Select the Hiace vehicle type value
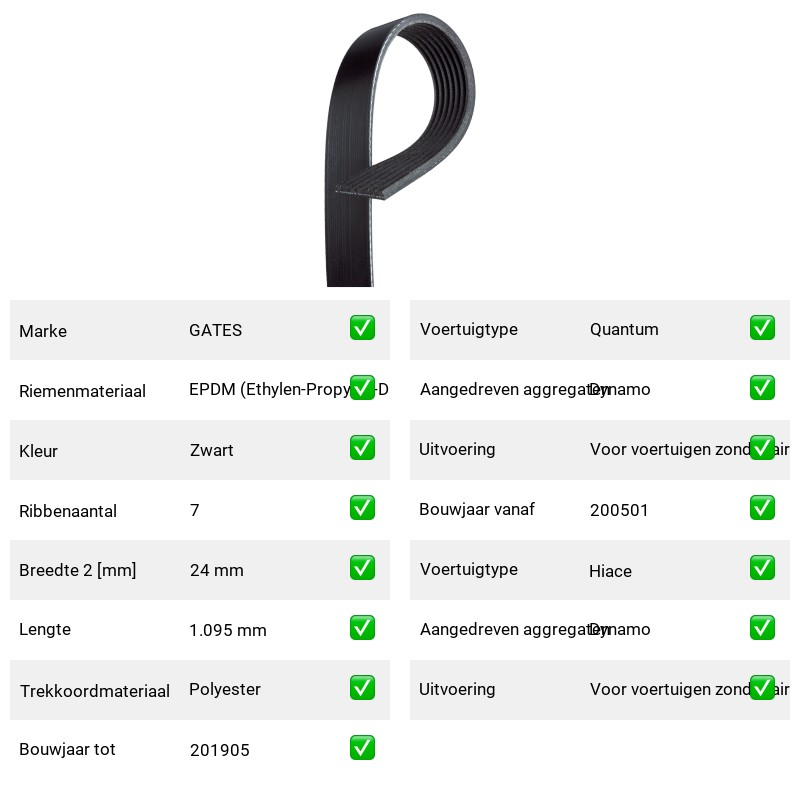This screenshot has width=800, height=800. pos(610,571)
